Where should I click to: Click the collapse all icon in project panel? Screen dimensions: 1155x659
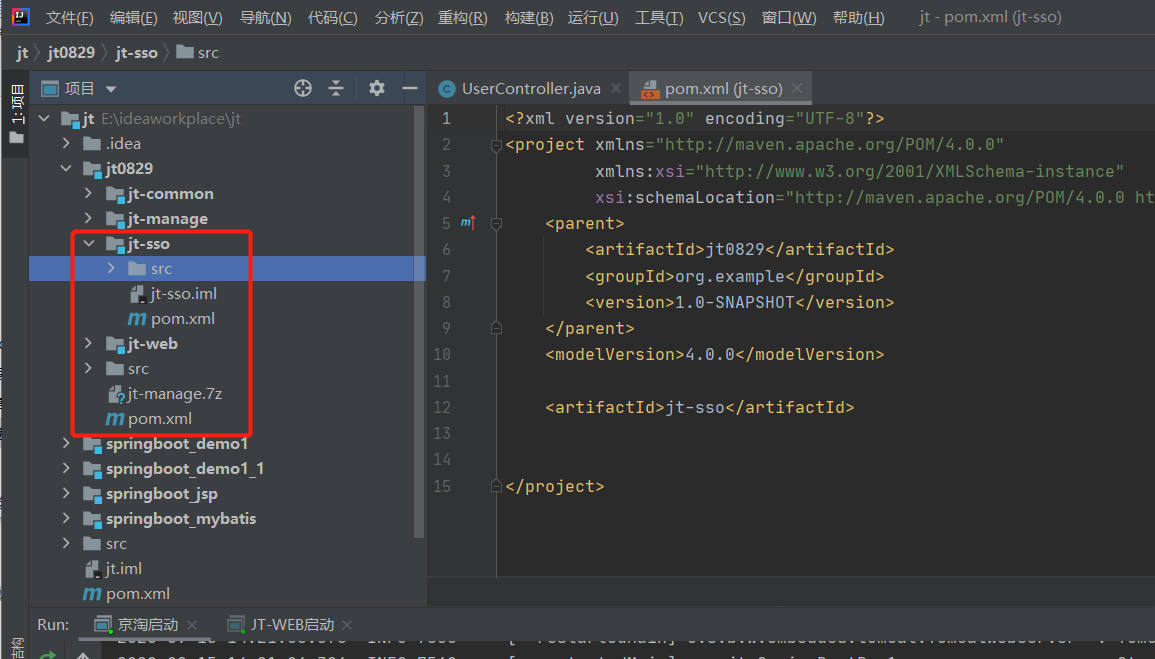coord(336,88)
